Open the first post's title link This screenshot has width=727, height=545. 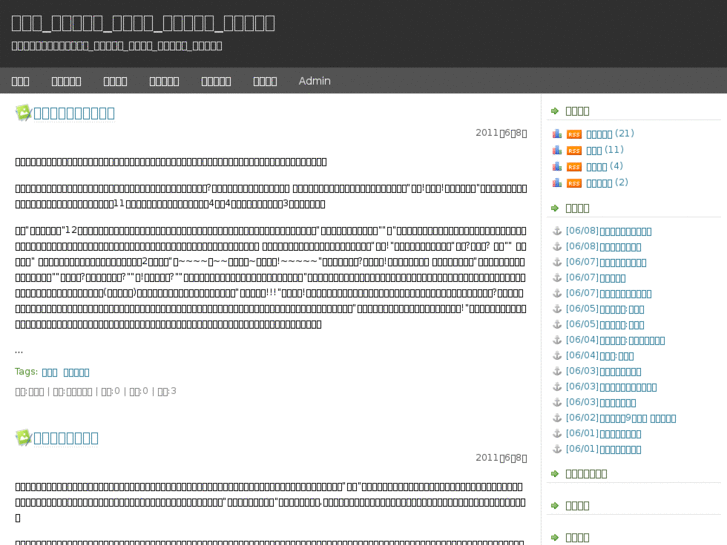pyautogui.click(x=74, y=113)
